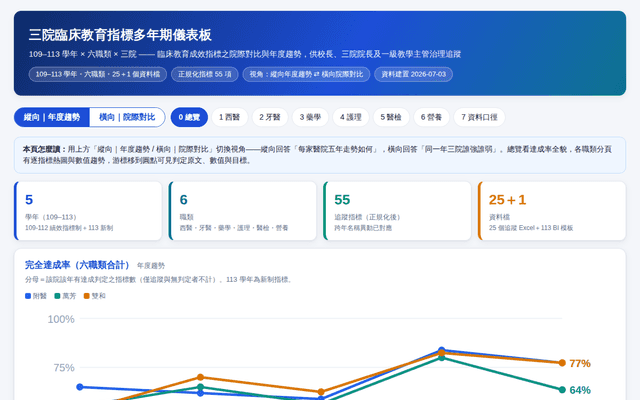Toggle the green 萬芳 legend swatch
The height and width of the screenshot is (400, 640).
(x=58, y=296)
